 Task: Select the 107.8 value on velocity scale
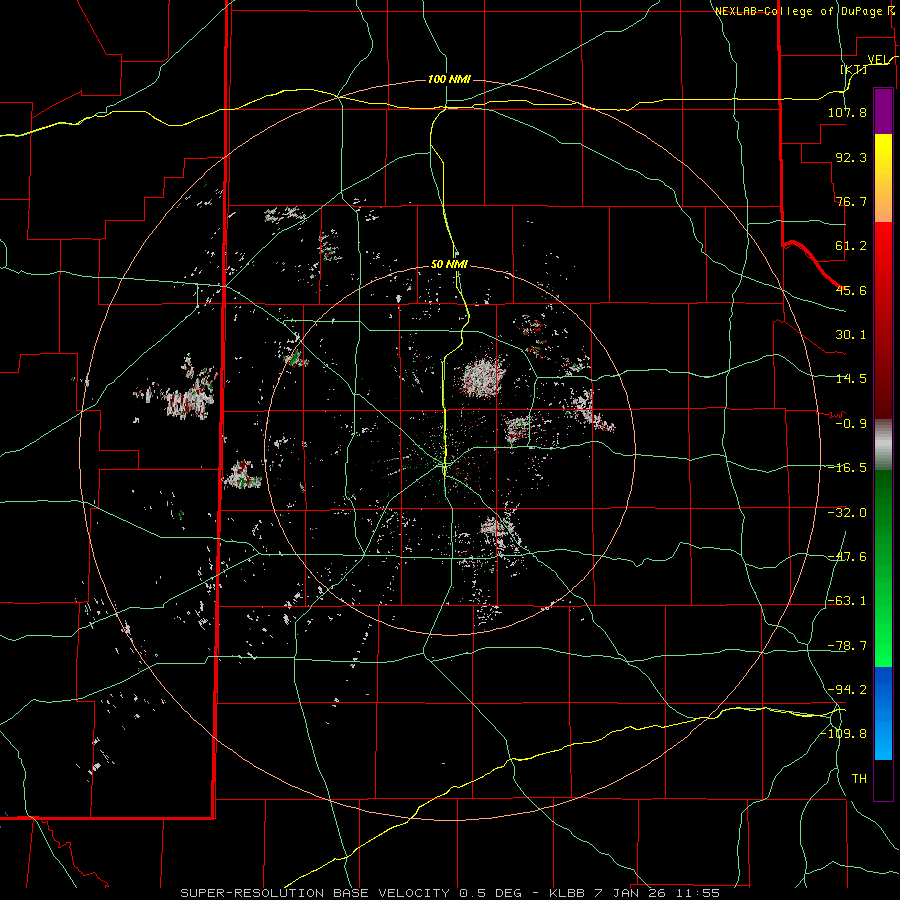click(x=847, y=112)
